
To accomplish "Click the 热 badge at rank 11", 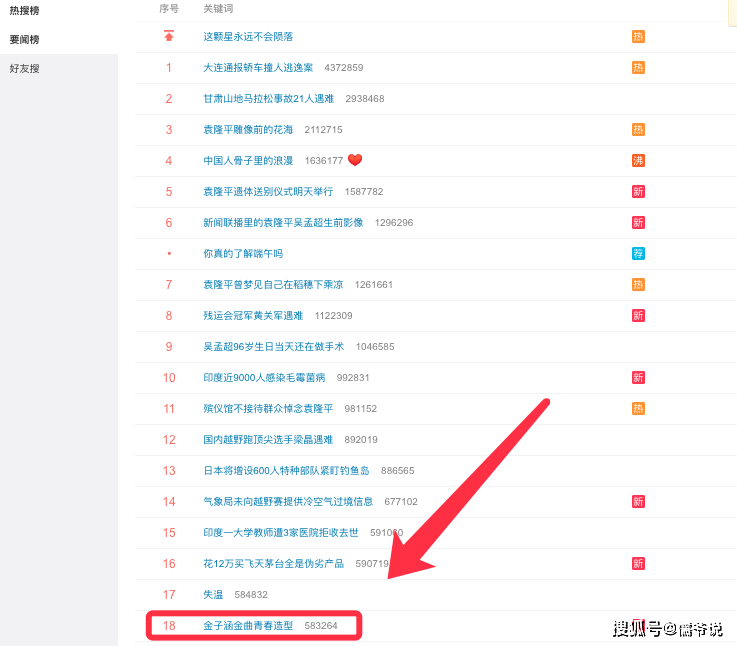I will [638, 408].
